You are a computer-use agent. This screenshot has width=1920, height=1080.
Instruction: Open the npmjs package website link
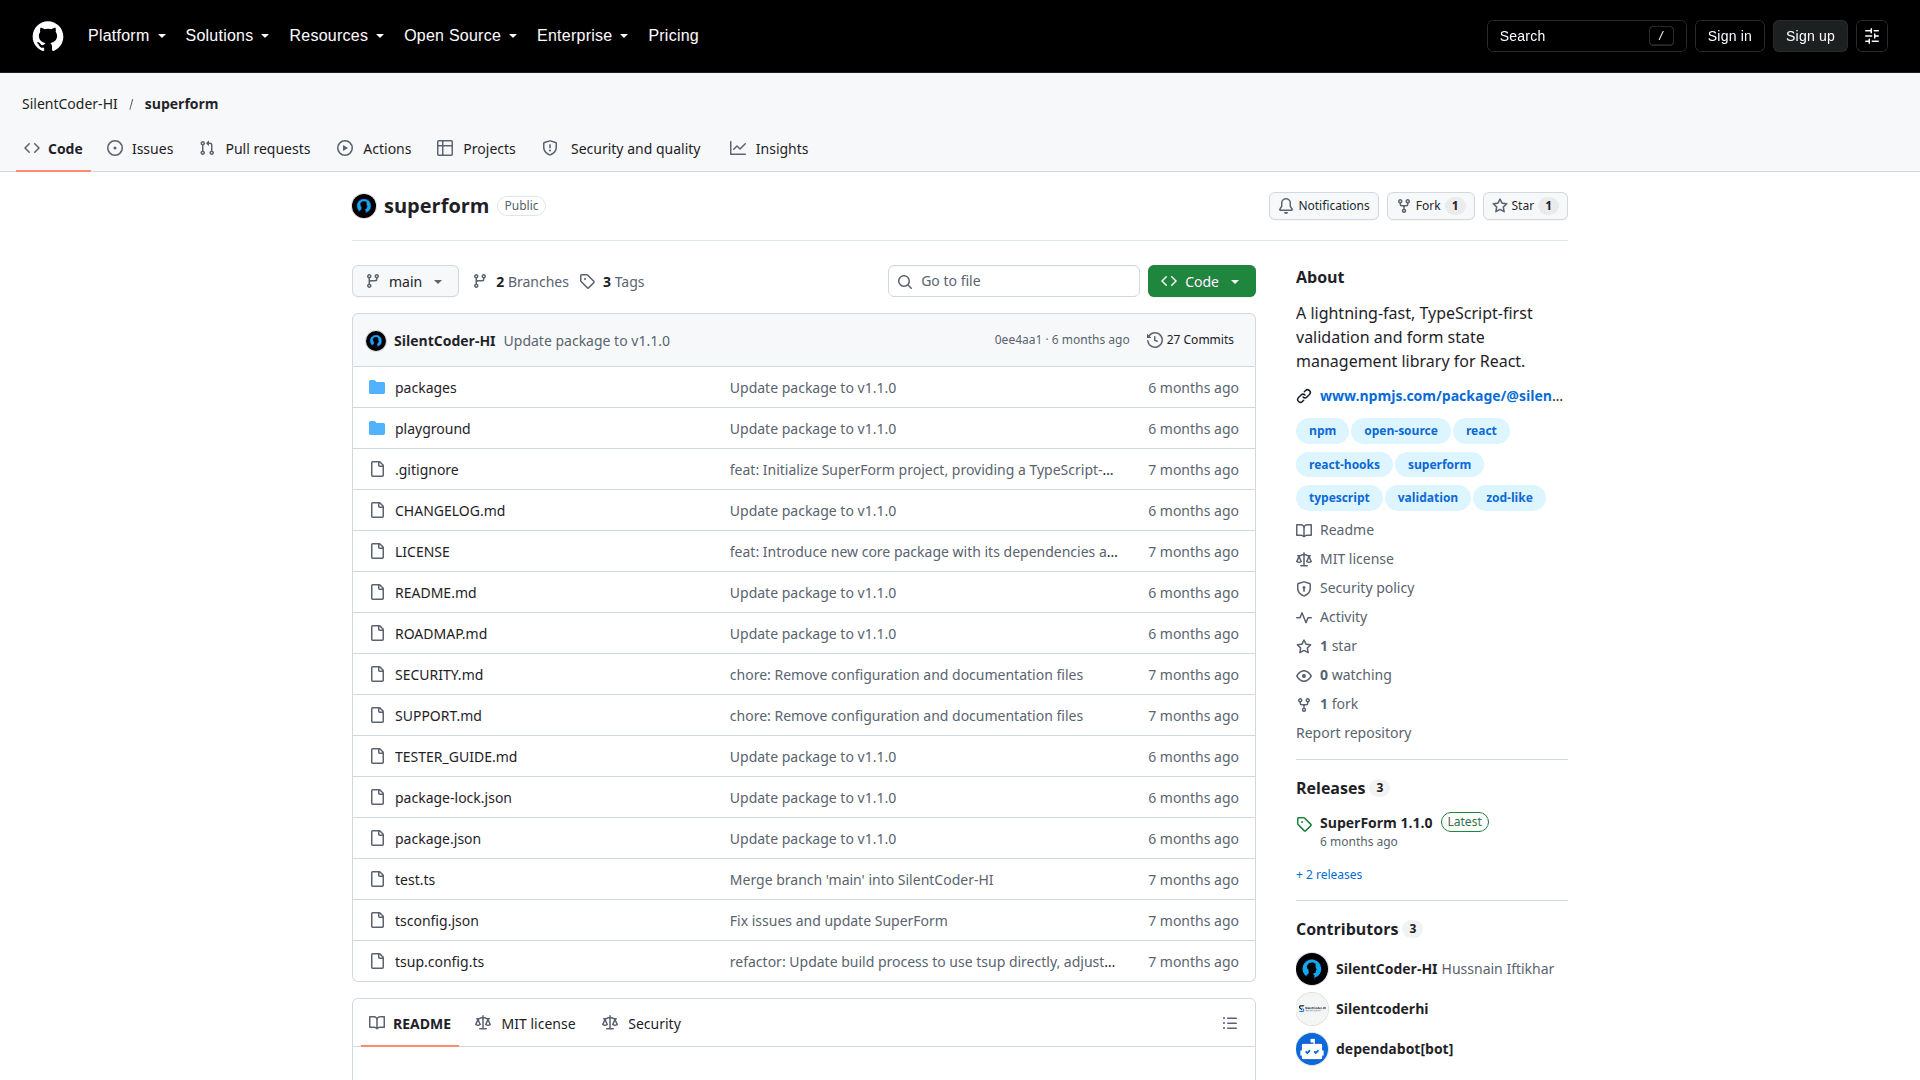point(1441,396)
